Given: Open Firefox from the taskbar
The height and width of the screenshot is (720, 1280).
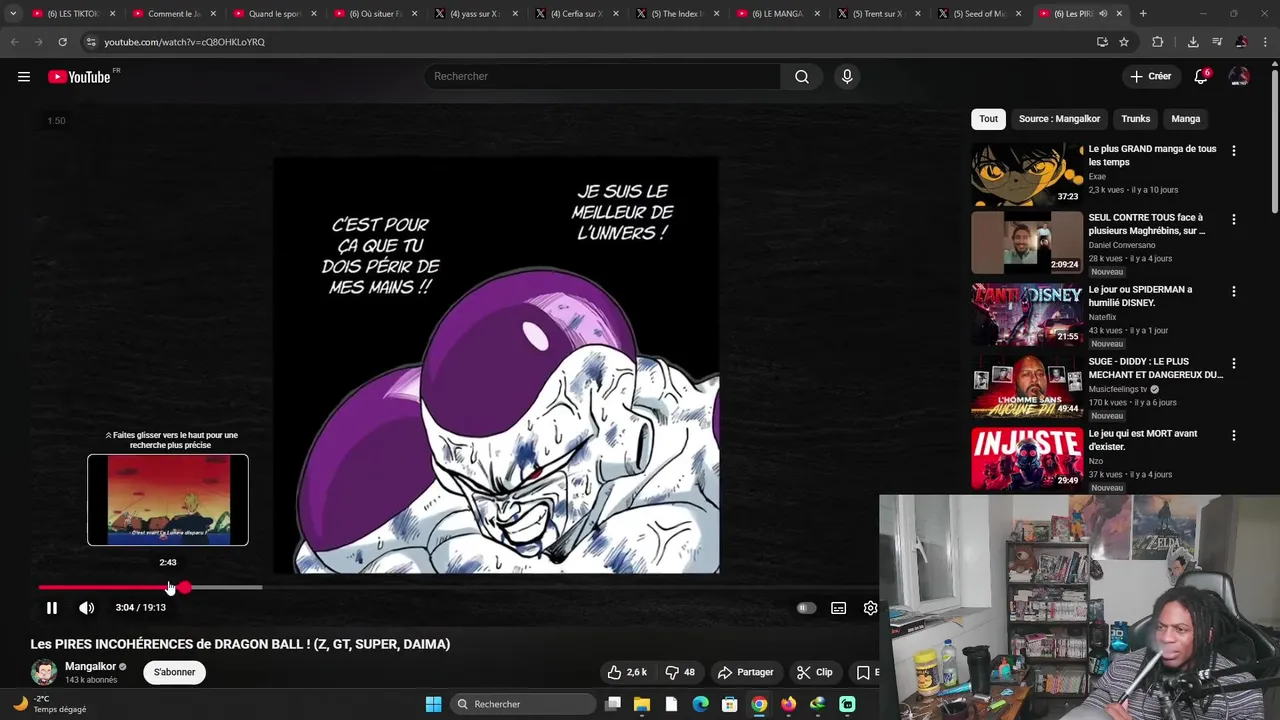Looking at the screenshot, I should [789, 704].
